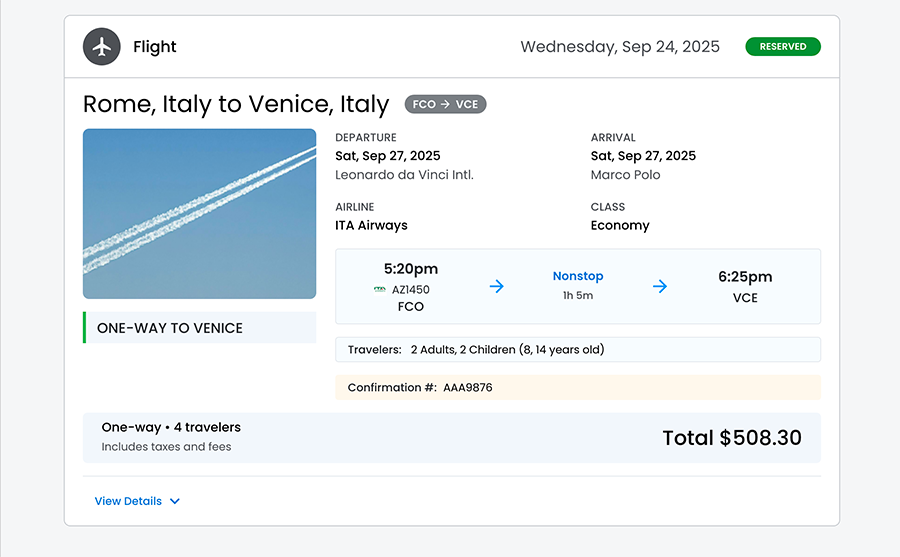
Task: Click the confirmation number AAA9876
Action: pyautogui.click(x=468, y=388)
